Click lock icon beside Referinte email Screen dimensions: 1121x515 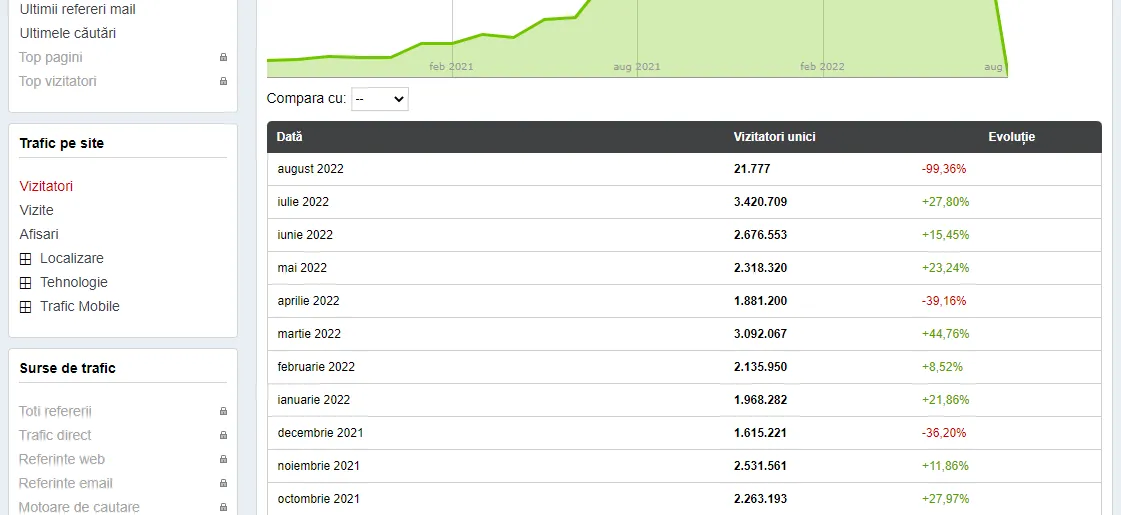[x=223, y=484]
